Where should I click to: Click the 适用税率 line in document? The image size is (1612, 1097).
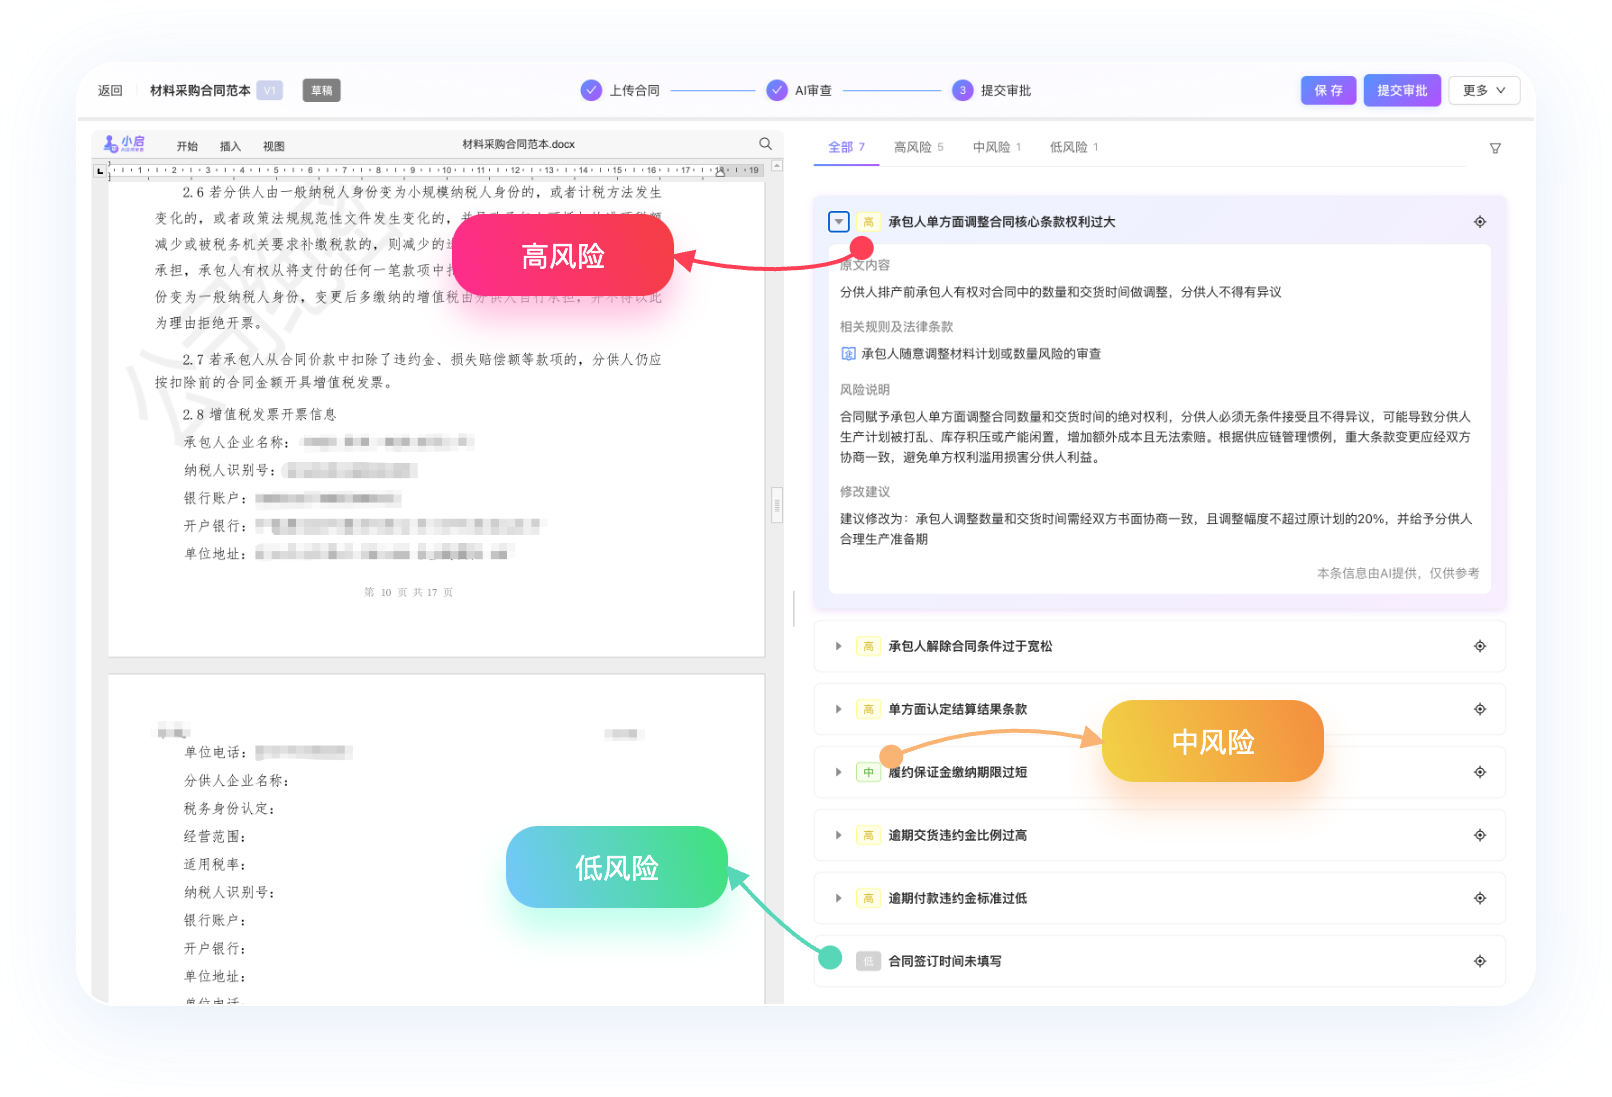click(215, 865)
